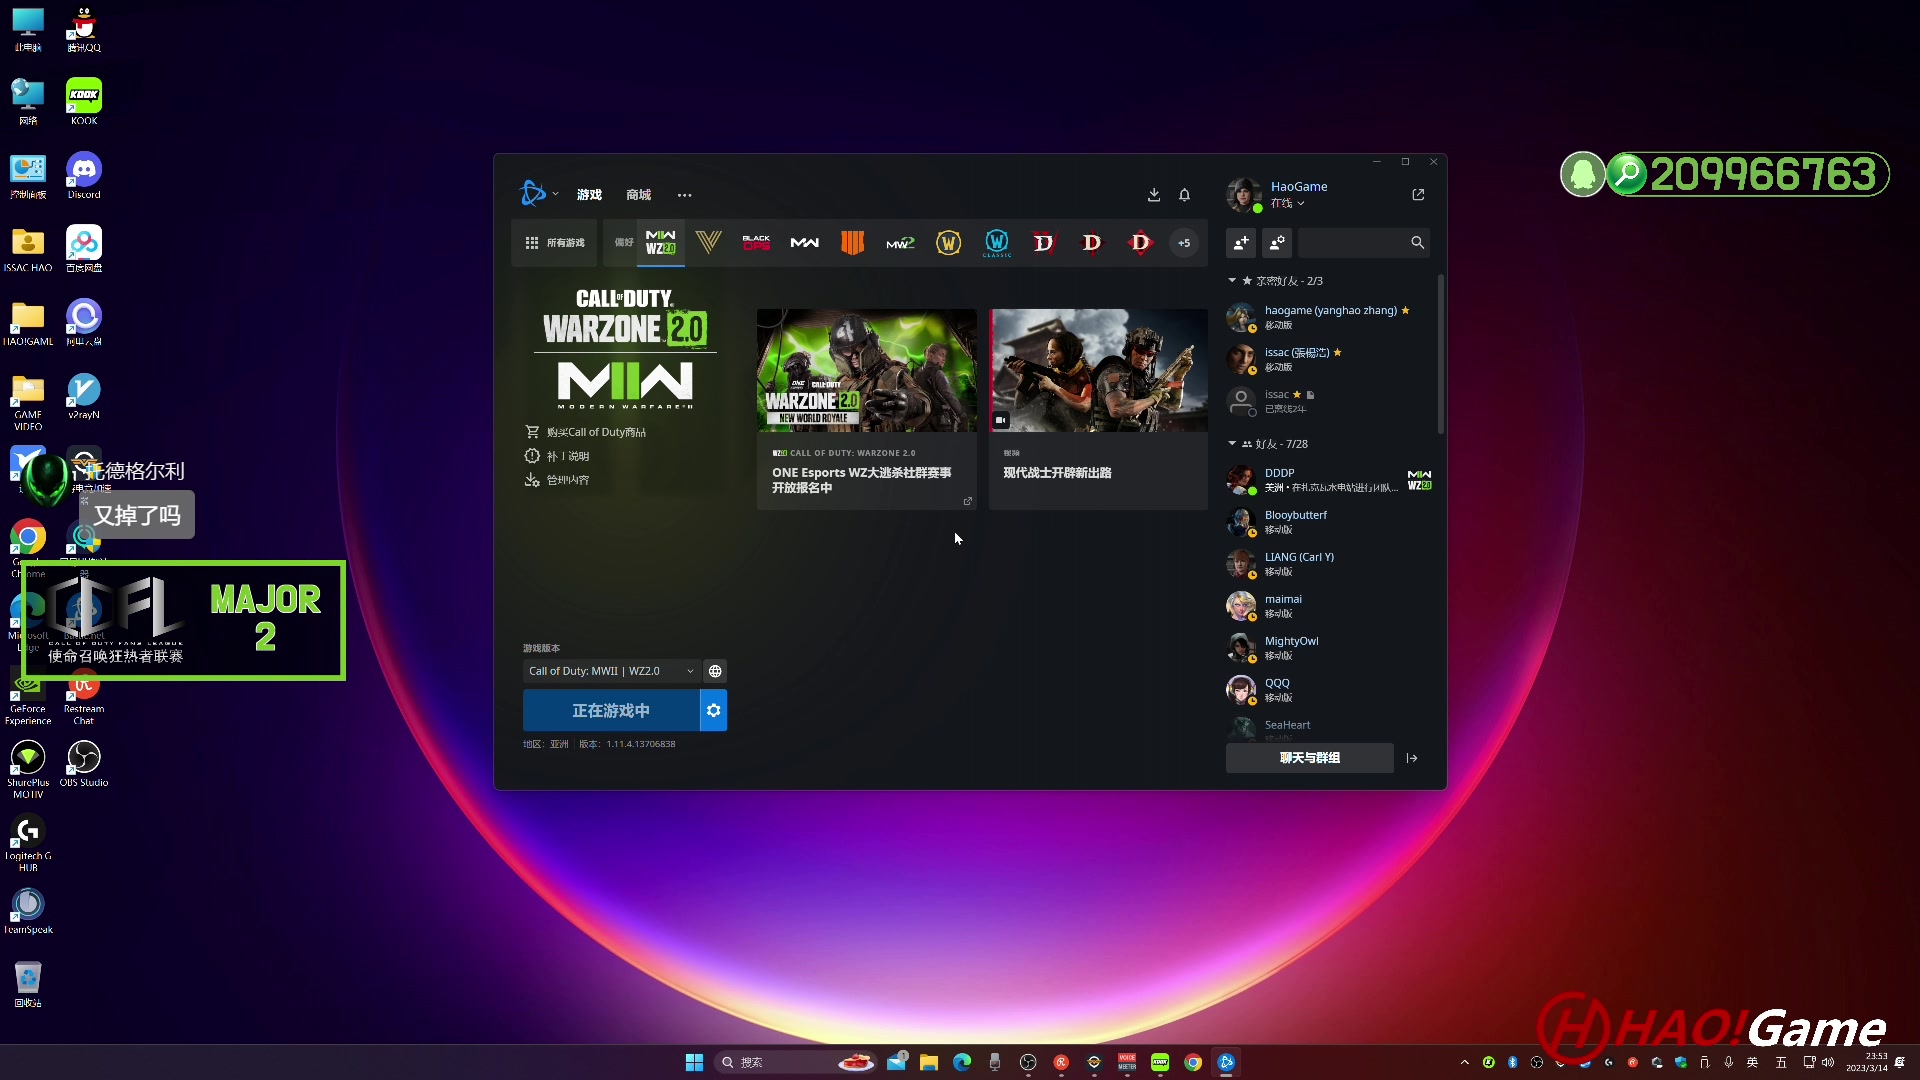Viewport: 1920px width, 1080px height.
Task: Show hidden system tray icons
Action: [1465, 1062]
